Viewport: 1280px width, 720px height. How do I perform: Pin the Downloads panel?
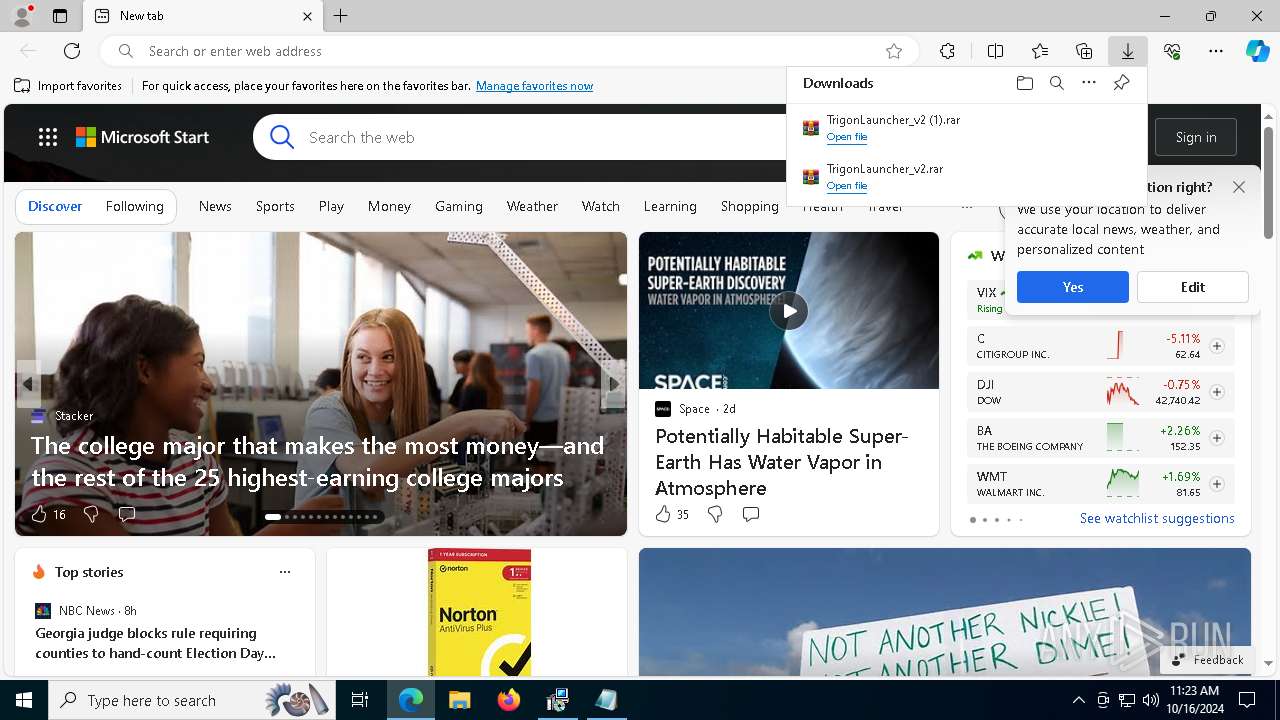pos(1121,83)
